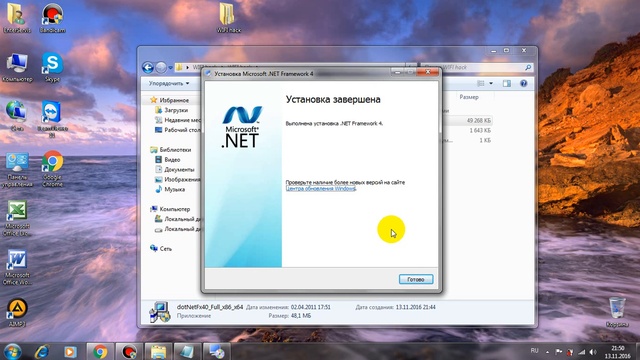The image size is (640, 360).
Task: Select the file row showing 1 КБ
Action: [468, 140]
